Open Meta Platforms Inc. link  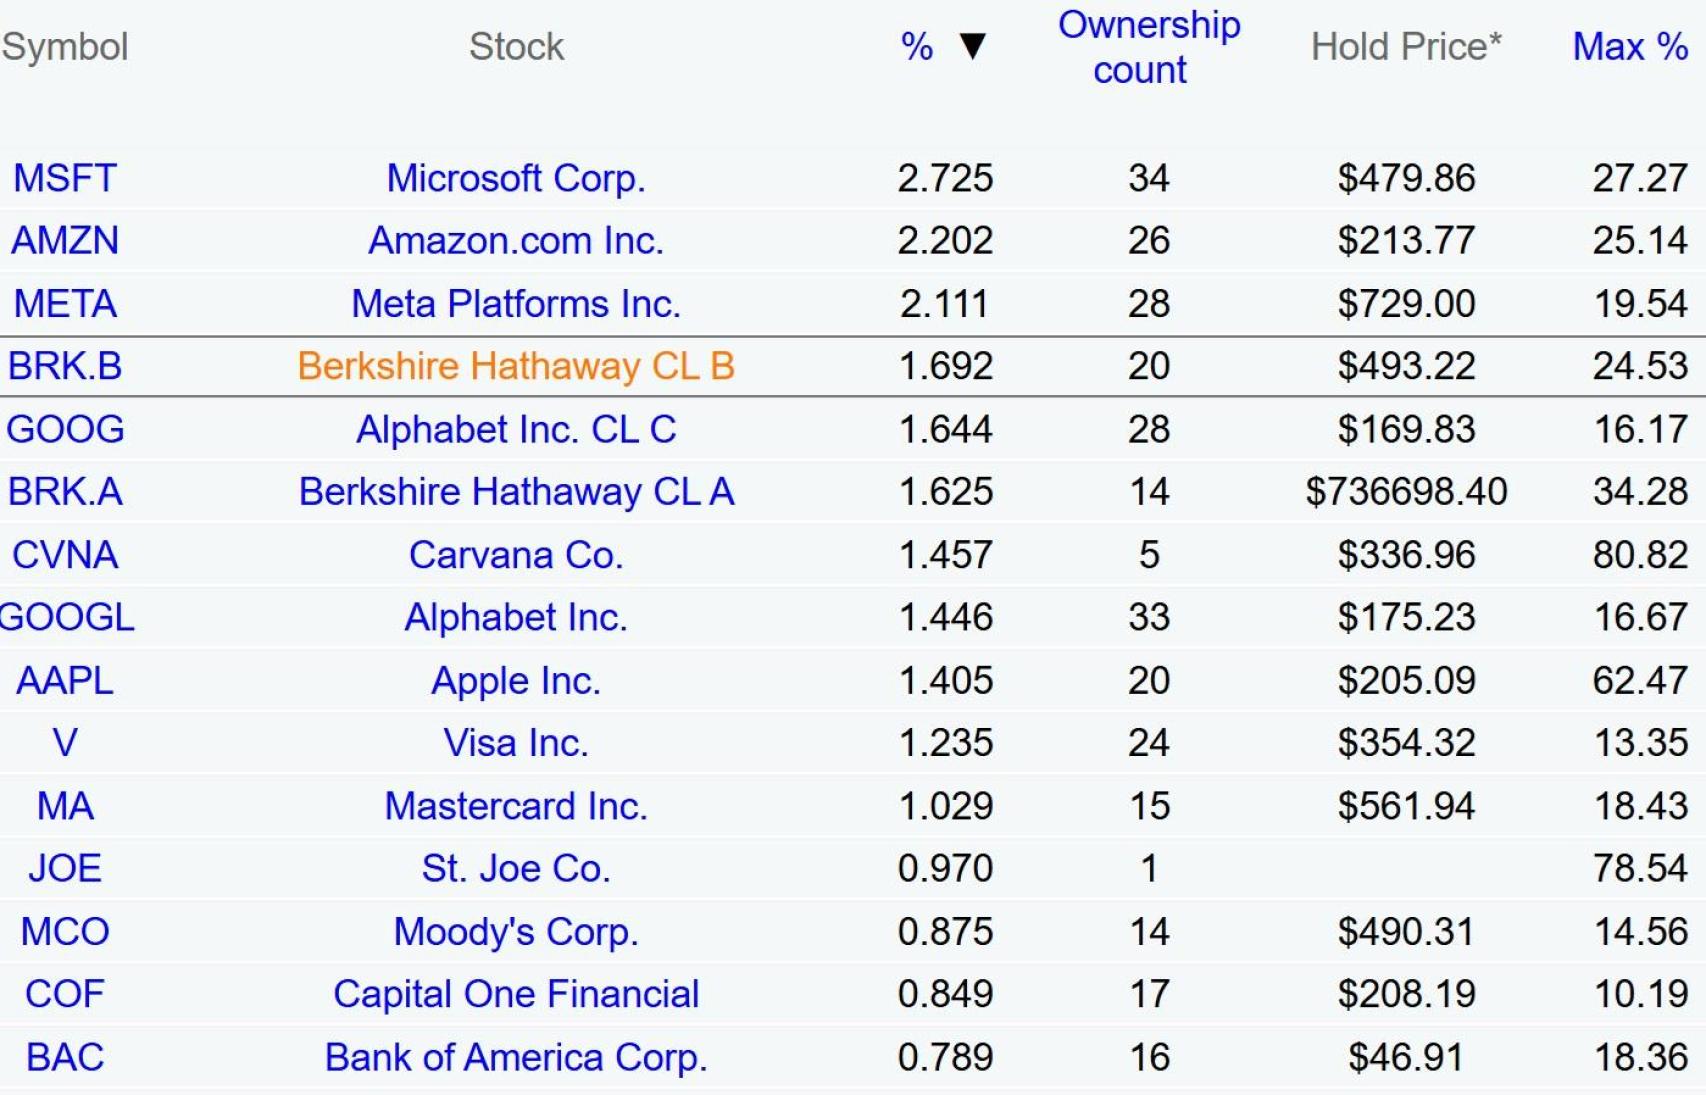tap(516, 304)
